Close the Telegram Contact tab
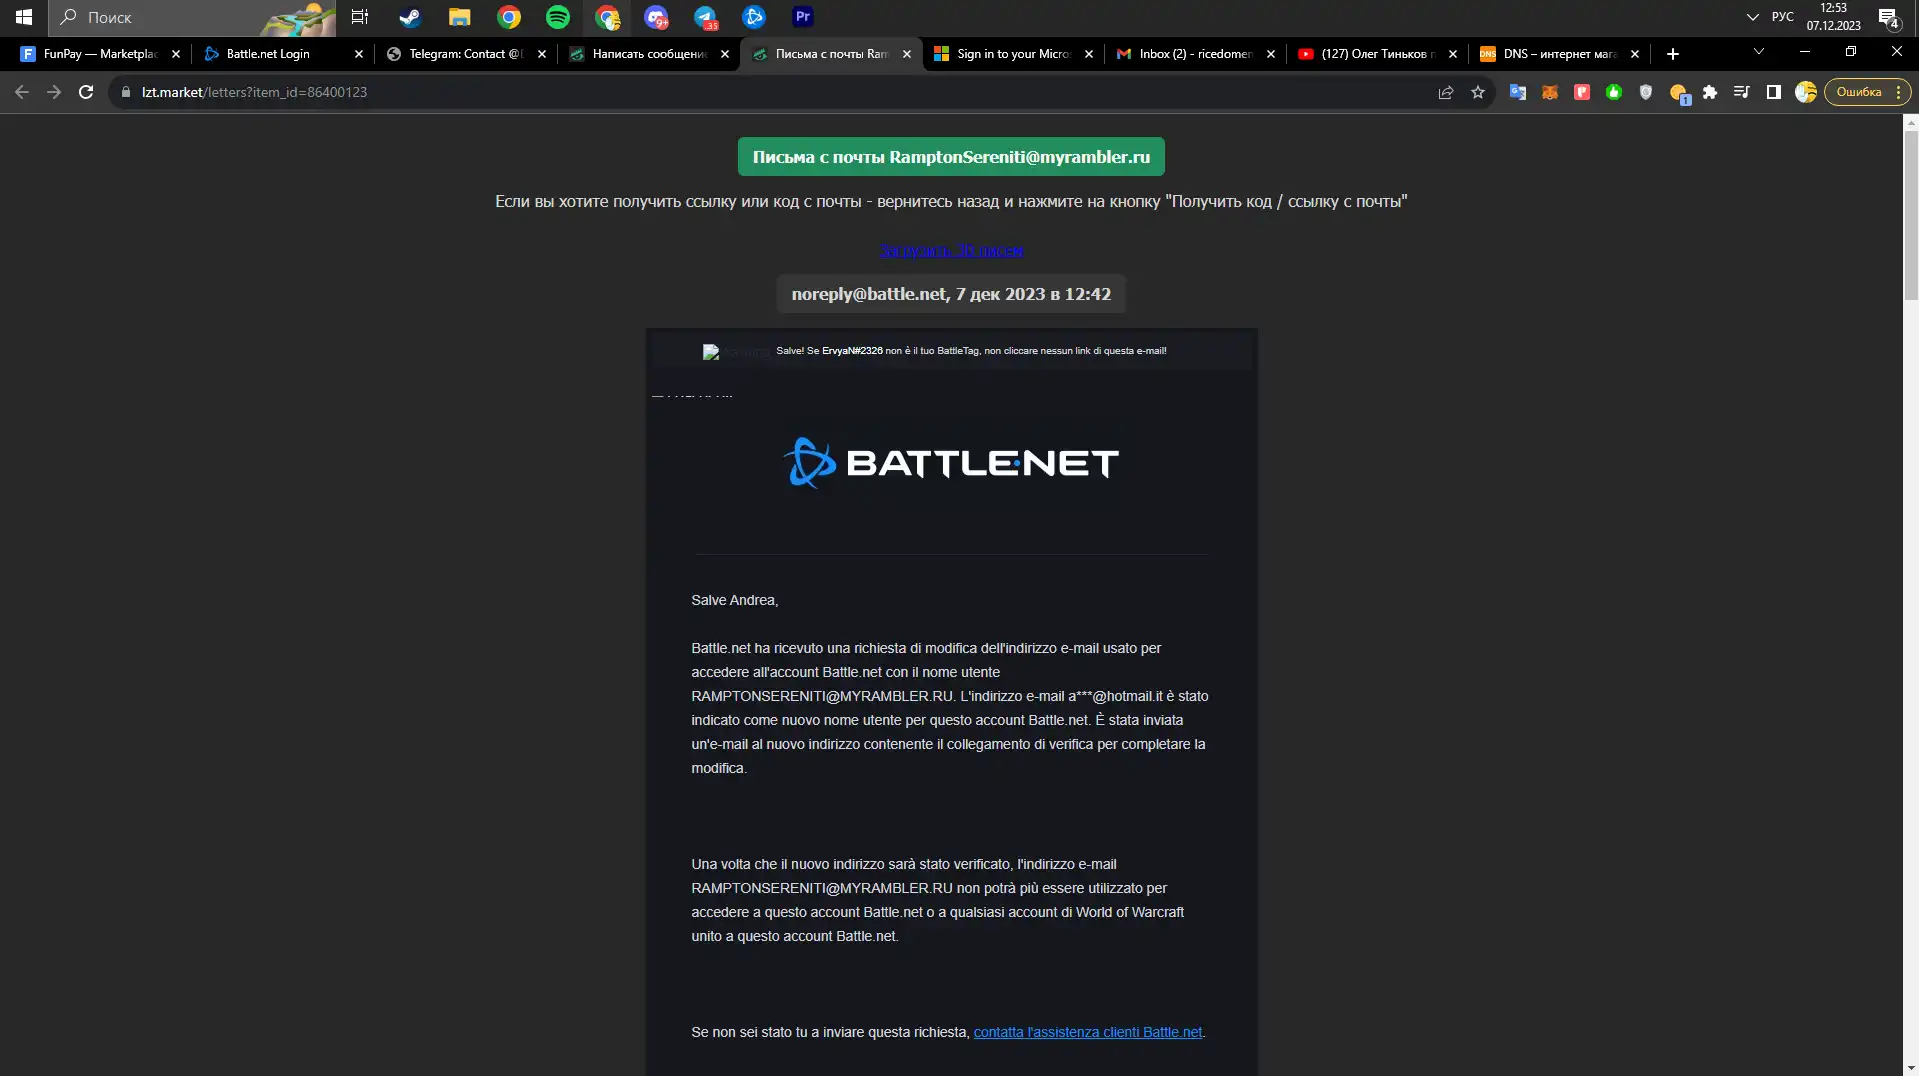This screenshot has height=1076, width=1919. tap(542, 54)
